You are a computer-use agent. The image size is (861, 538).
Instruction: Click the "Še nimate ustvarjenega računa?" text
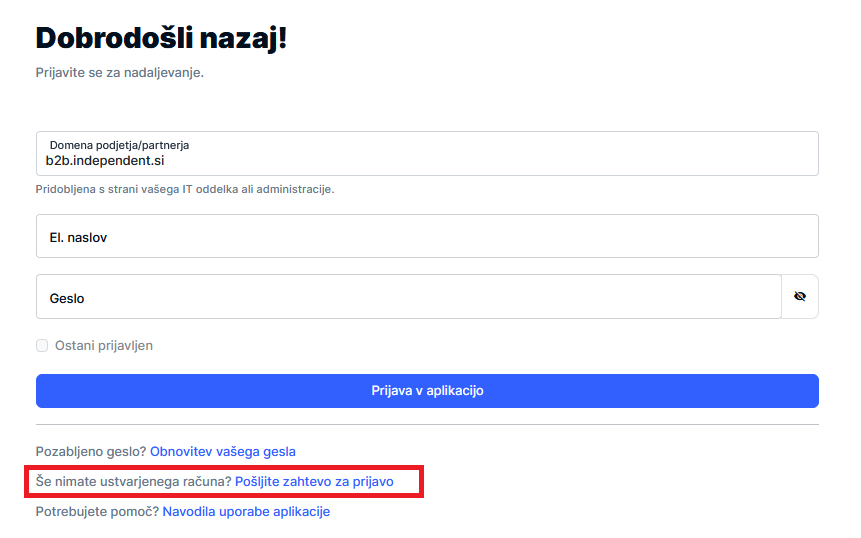tap(133, 481)
